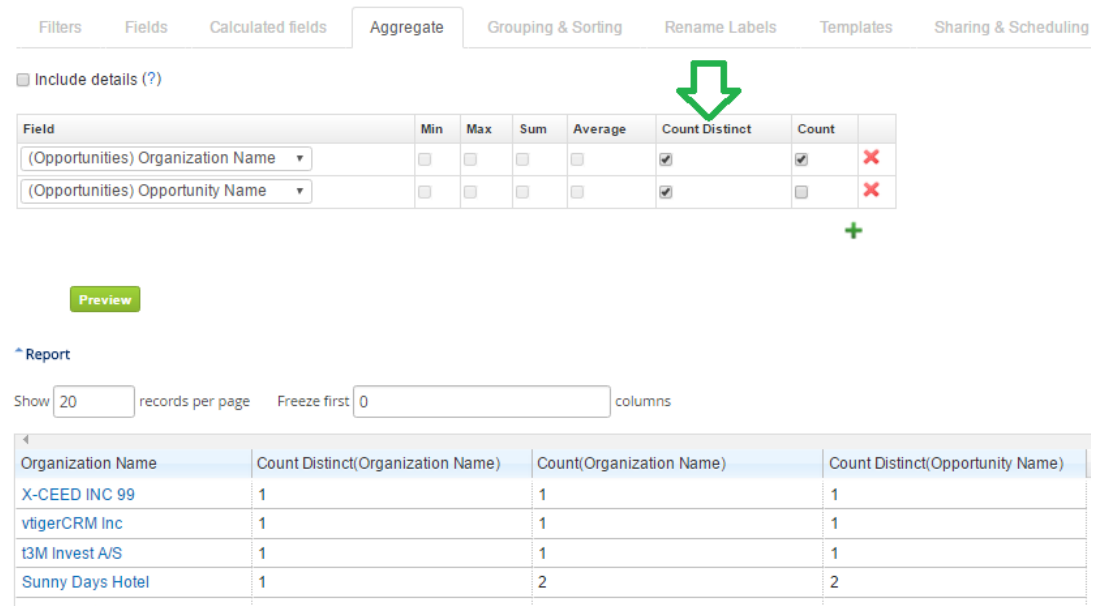This screenshot has height=615, width=1101.
Task: Enable the Include details checkbox
Action: (x=23, y=80)
